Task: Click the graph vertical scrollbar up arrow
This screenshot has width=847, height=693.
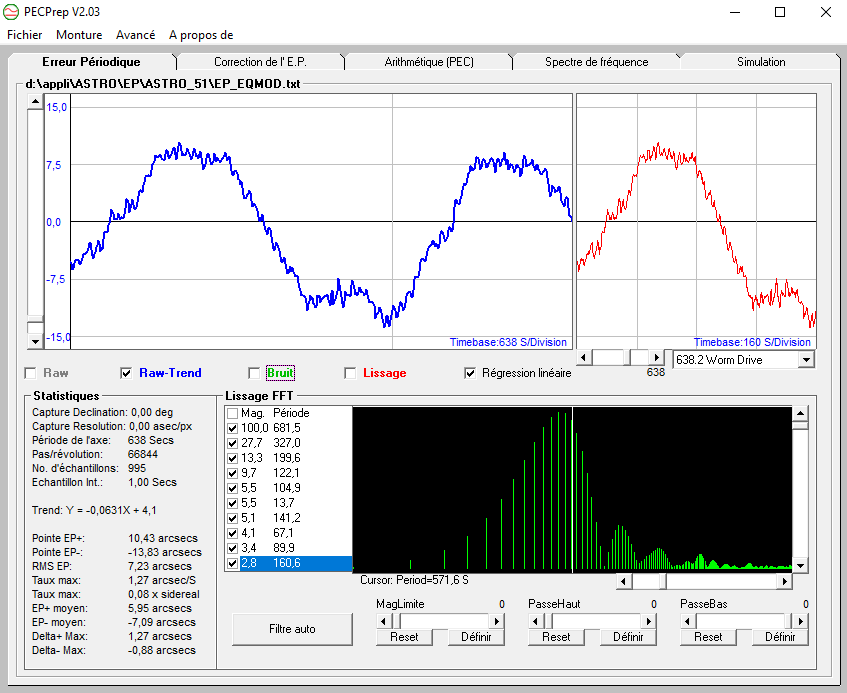Action: (x=35, y=102)
